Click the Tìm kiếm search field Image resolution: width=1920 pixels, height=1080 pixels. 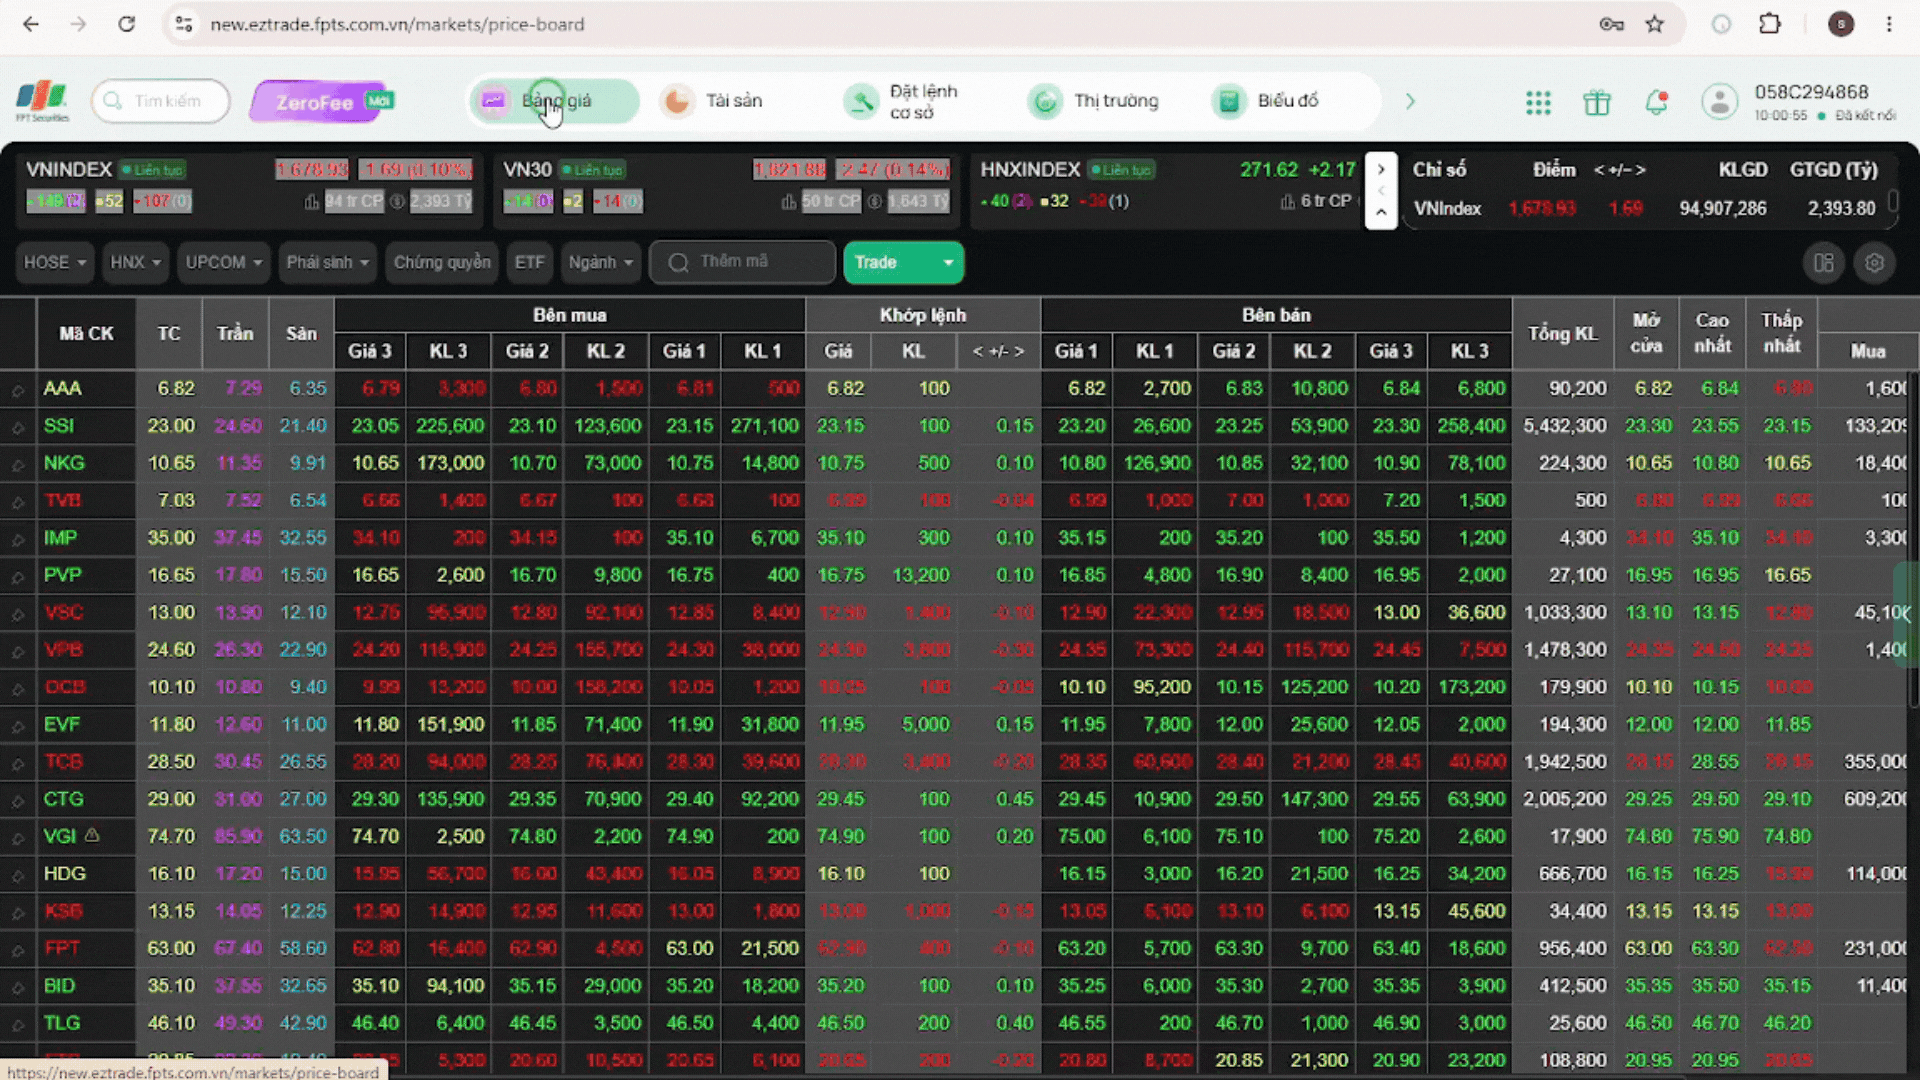coord(161,101)
